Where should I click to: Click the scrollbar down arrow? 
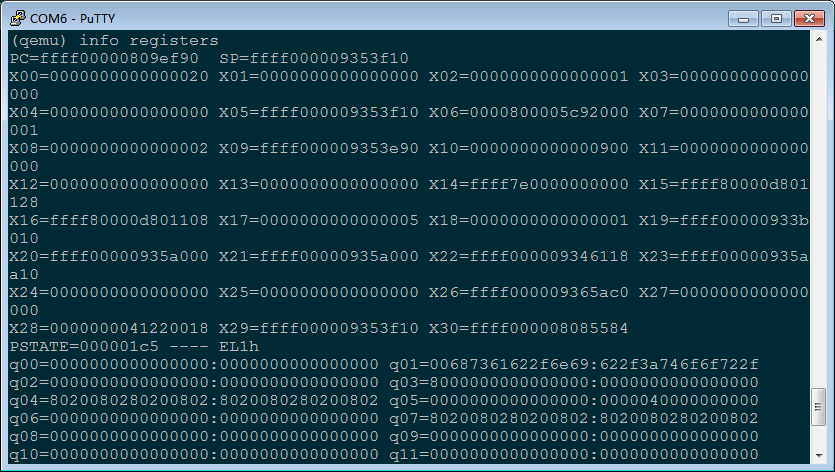(x=818, y=455)
